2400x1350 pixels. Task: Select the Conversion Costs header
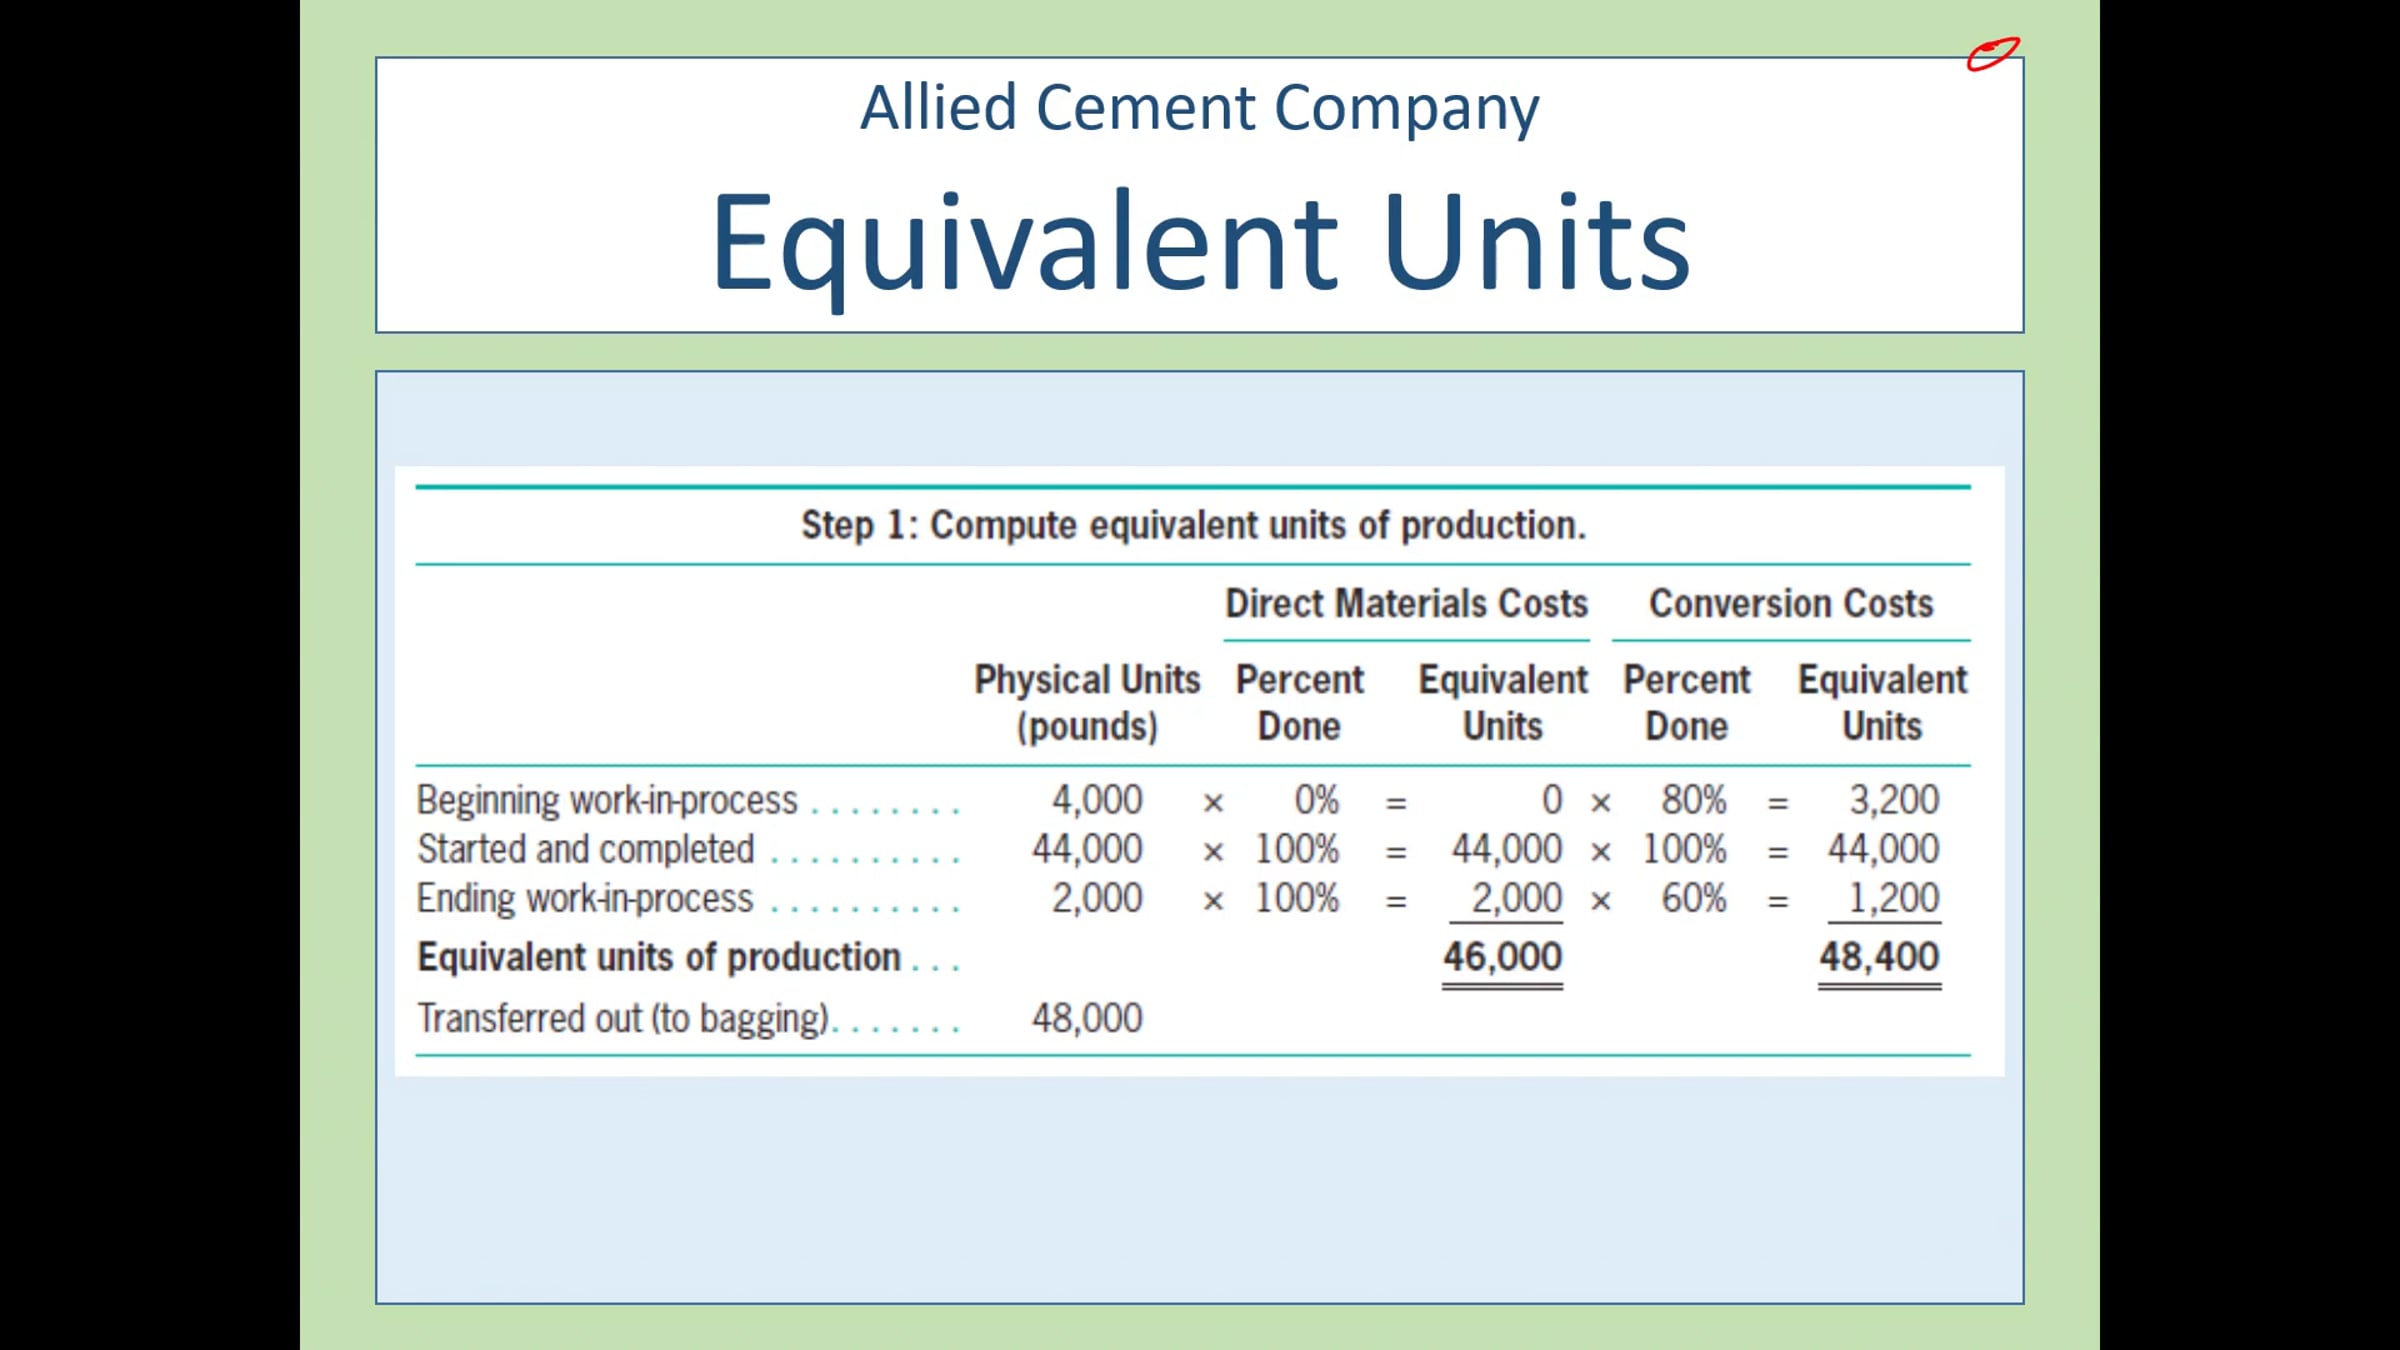pos(1790,604)
